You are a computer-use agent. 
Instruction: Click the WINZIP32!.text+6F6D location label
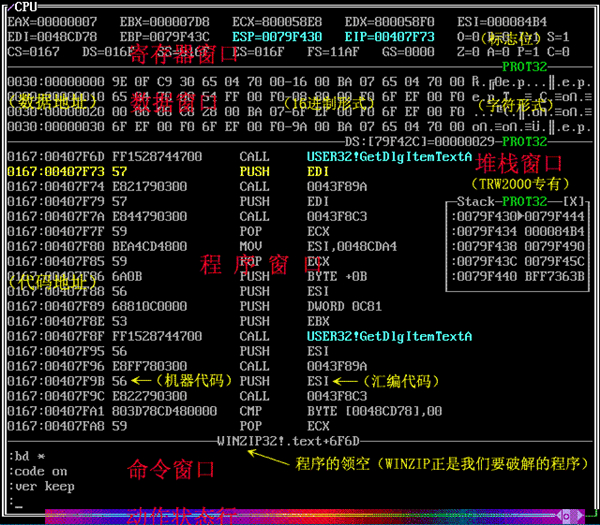pos(289,441)
